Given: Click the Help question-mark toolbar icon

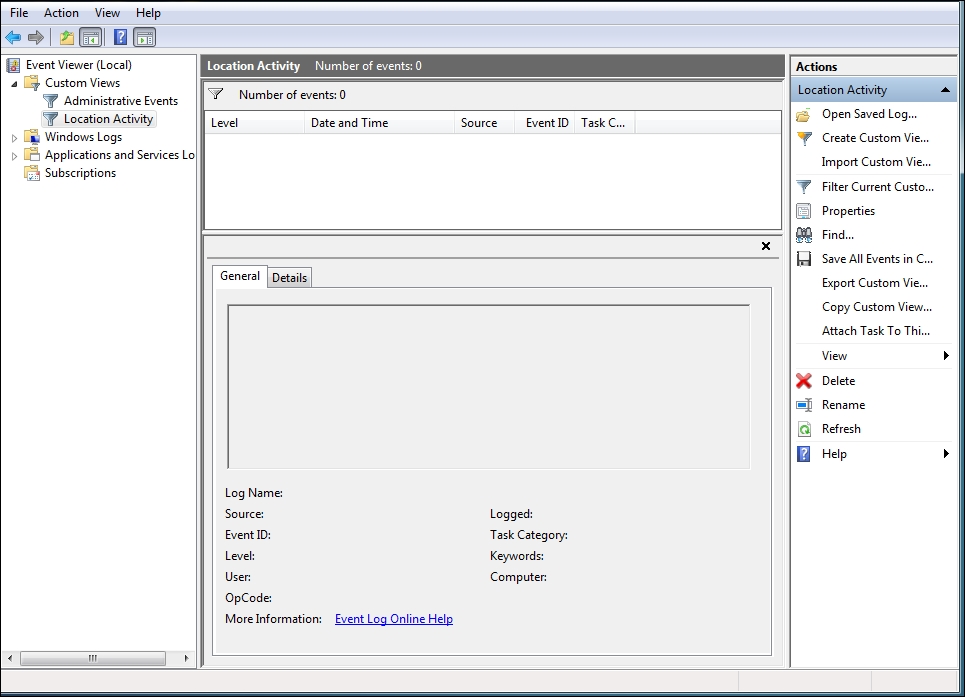Looking at the screenshot, I should point(120,37).
